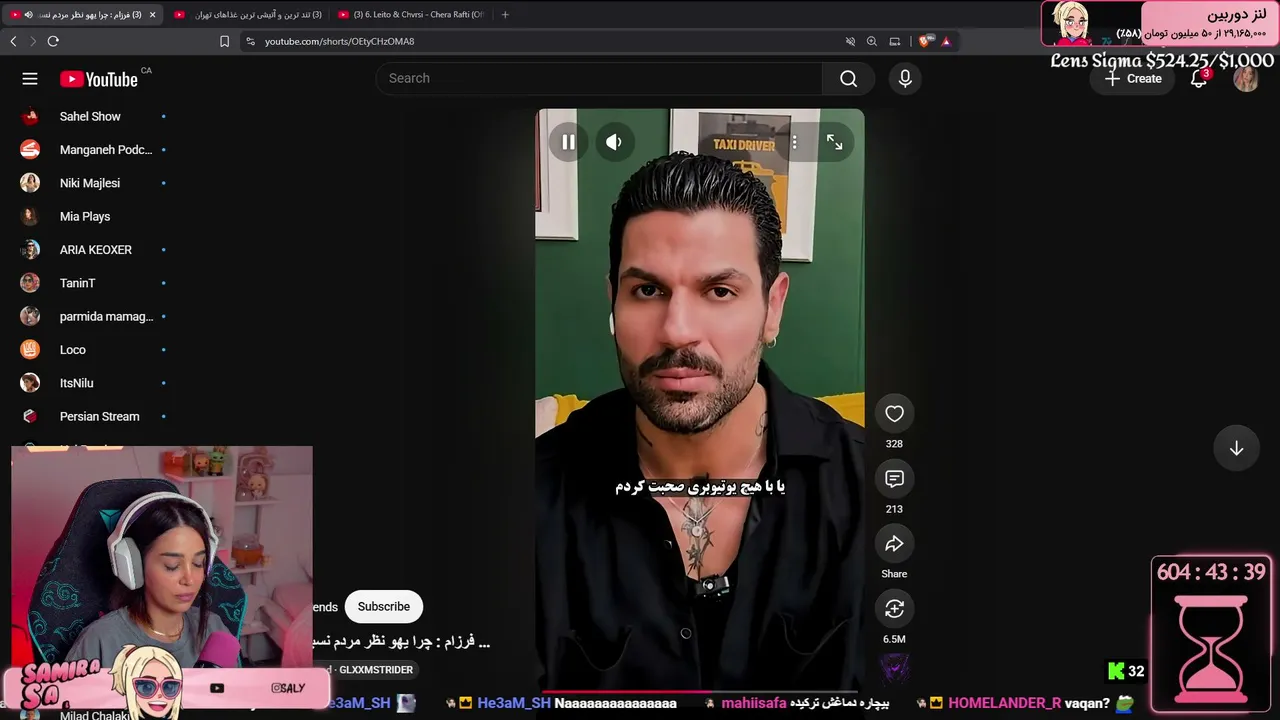Open the Brave Shields icon

tap(925, 41)
